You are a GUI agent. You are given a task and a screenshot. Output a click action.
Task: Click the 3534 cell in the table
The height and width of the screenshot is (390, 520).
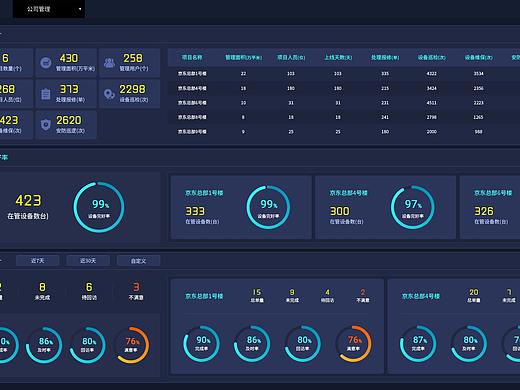pyautogui.click(x=478, y=73)
